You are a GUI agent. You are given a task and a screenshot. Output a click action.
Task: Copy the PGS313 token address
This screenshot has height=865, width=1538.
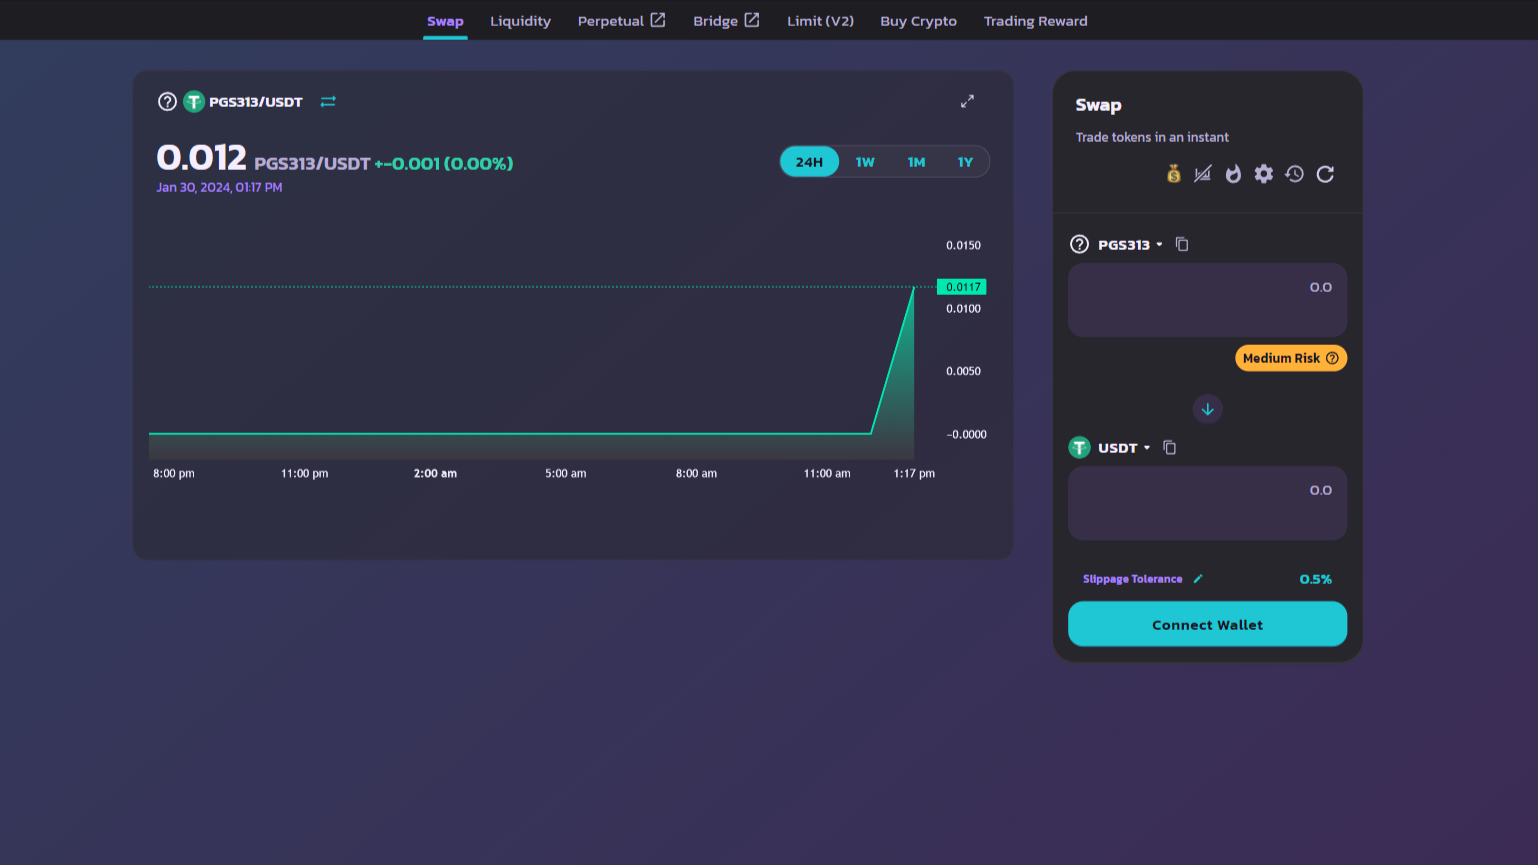1182,244
